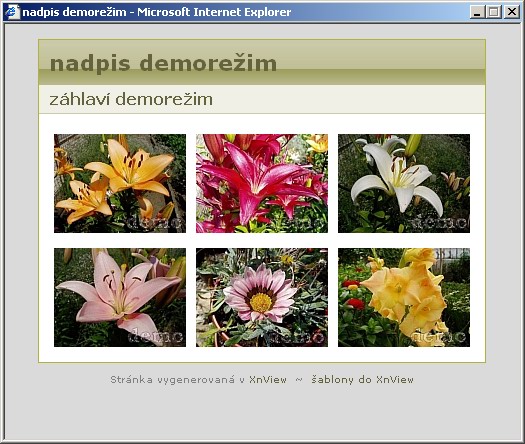Viewport: 525px width, 444px height.
Task: Open the red lily thumbnail
Action: tap(262, 183)
